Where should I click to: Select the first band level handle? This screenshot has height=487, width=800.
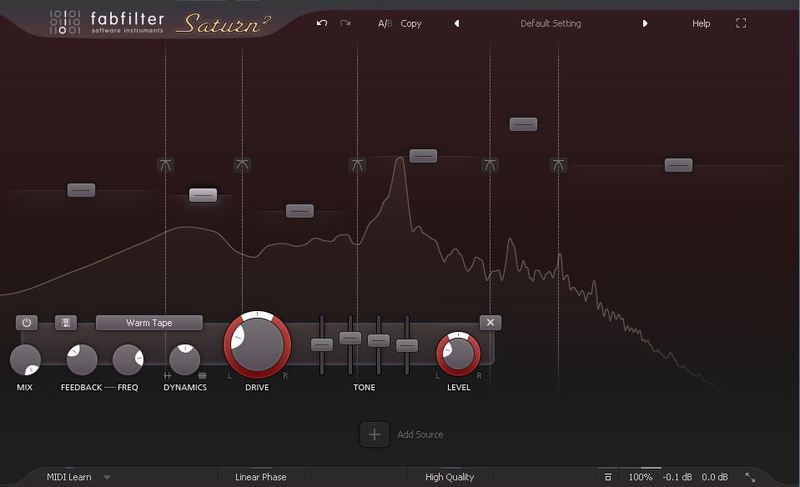tap(81, 190)
